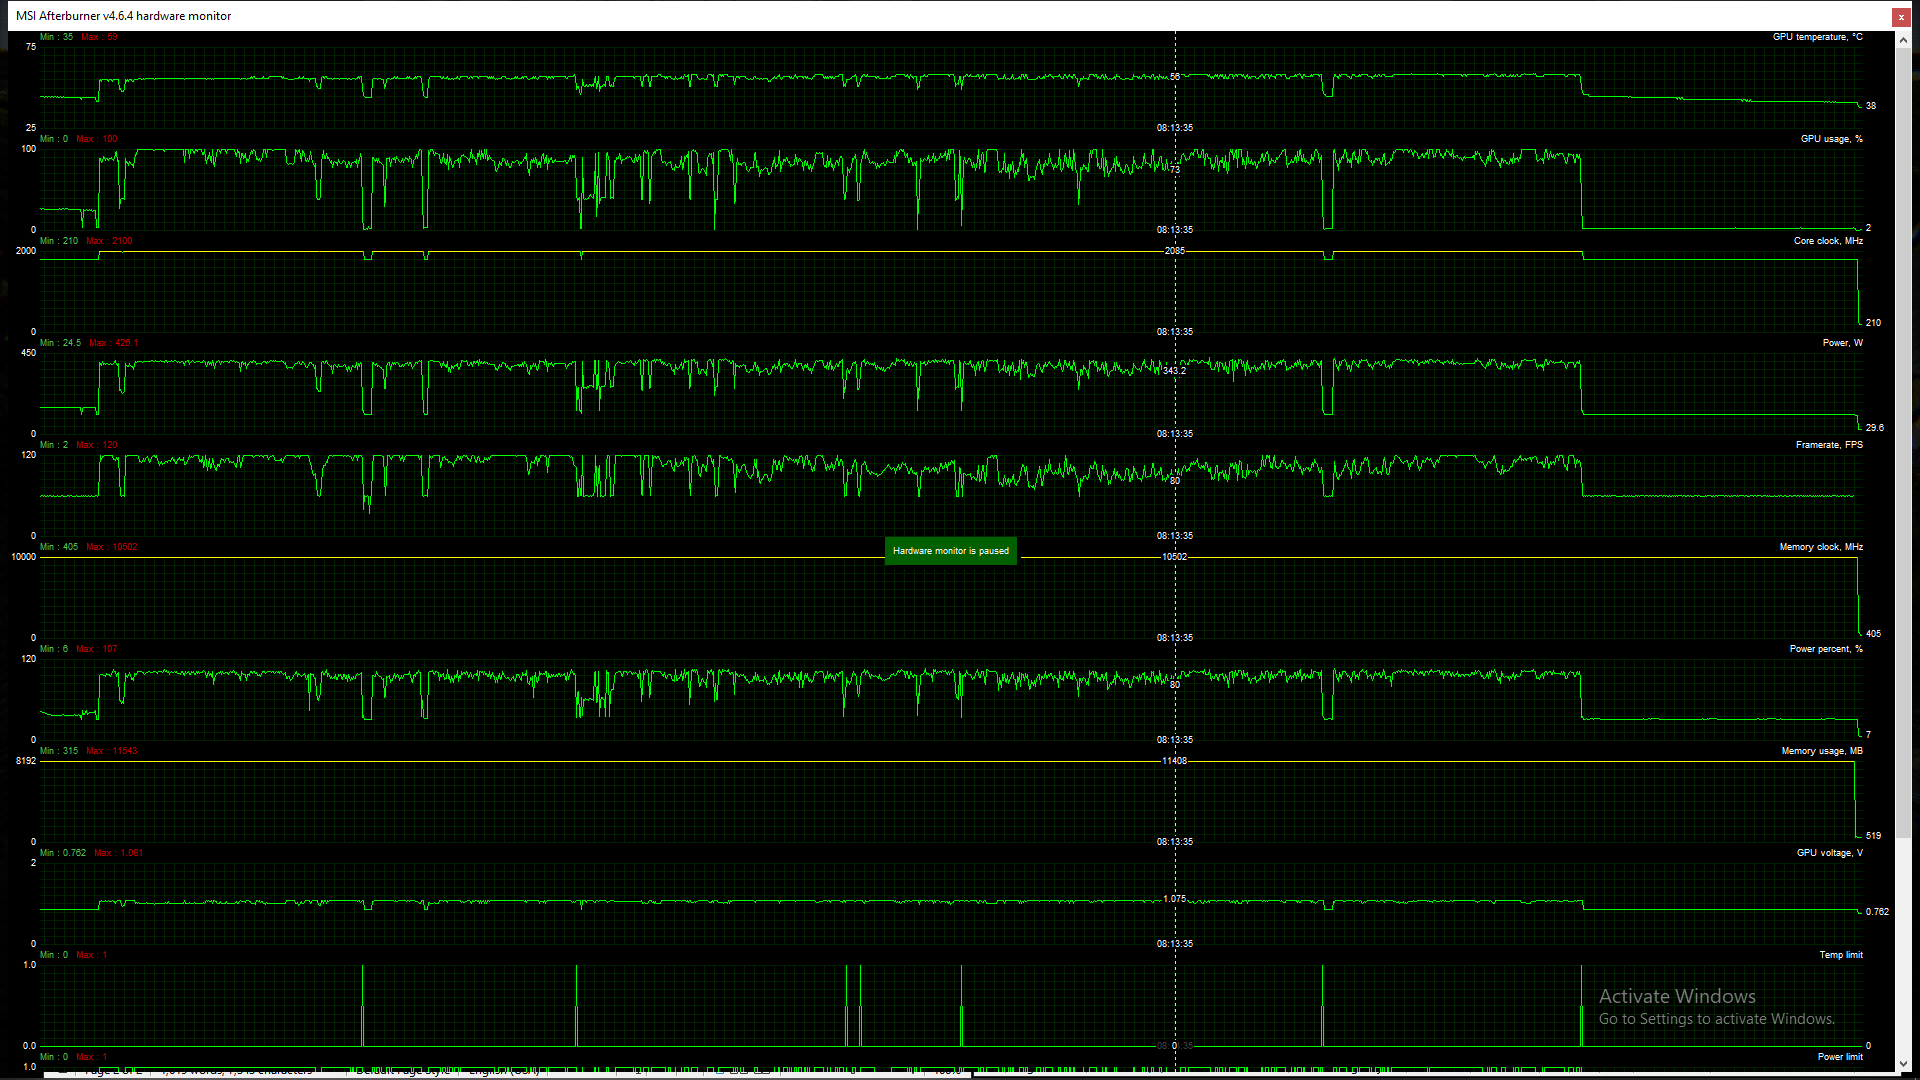
Task: Click the MSI Afterburner window title bar
Action: 700,16
